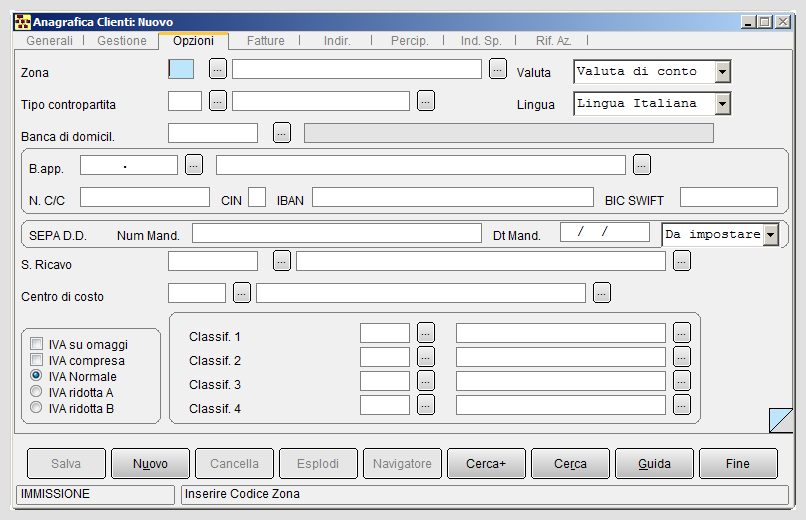Switch to the Fatture tab

point(265,41)
